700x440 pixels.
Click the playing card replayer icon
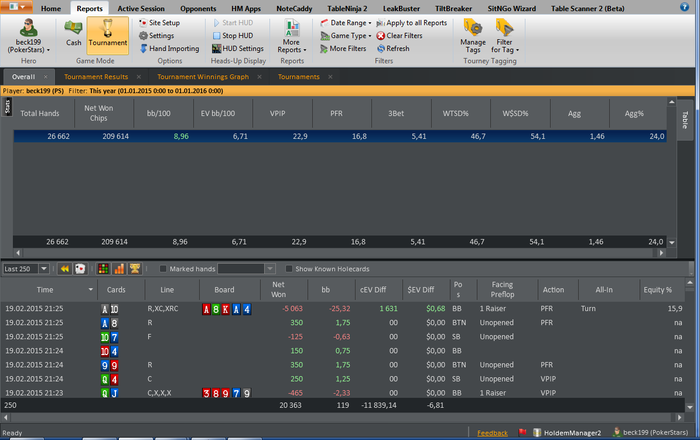[x=80, y=269]
